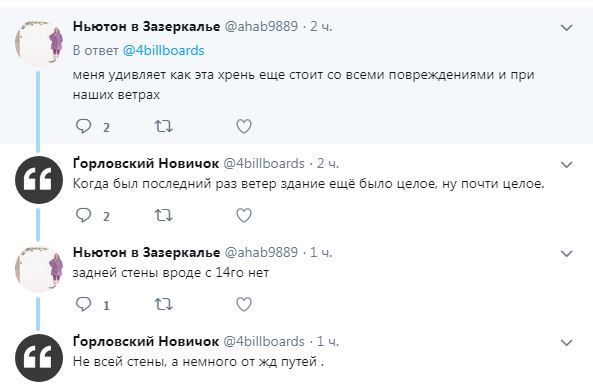Image resolution: width=593 pixels, height=385 pixels.
Task: Reply to the first tweet by ahab9889
Action: point(84,126)
